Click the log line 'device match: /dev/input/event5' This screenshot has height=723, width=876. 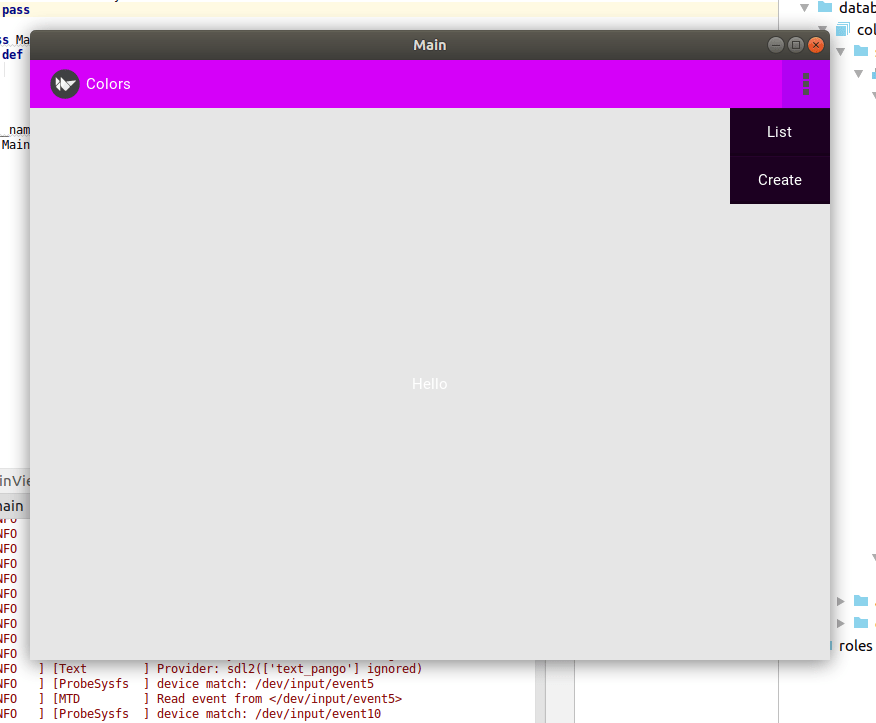click(265, 683)
